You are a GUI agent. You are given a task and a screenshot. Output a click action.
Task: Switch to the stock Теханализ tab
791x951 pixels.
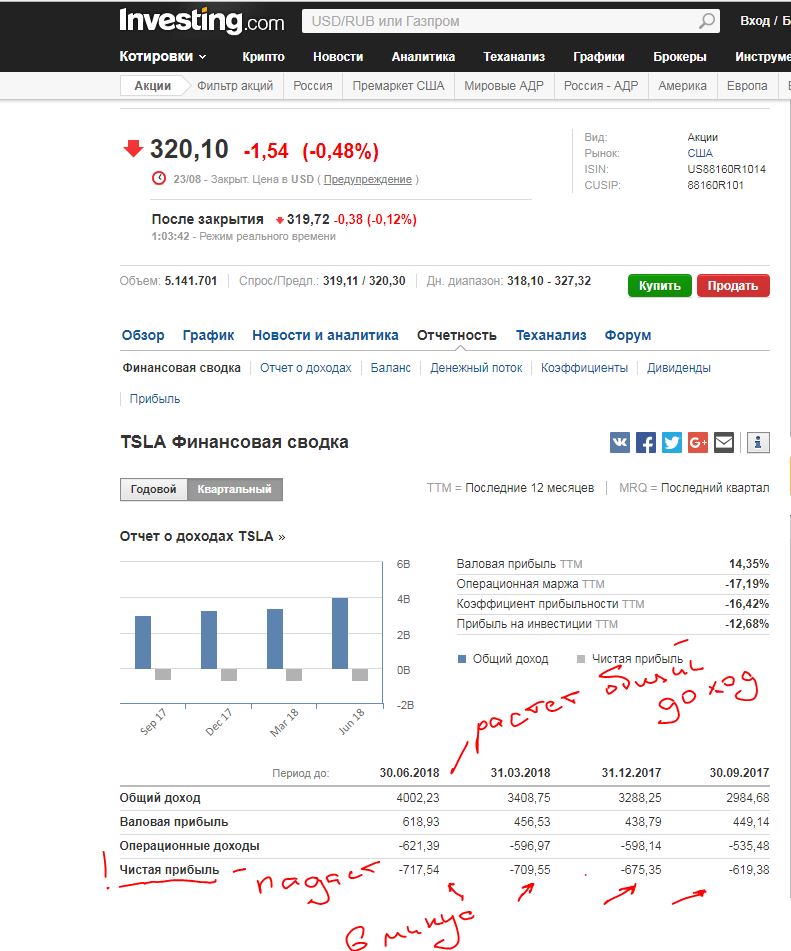(x=551, y=335)
